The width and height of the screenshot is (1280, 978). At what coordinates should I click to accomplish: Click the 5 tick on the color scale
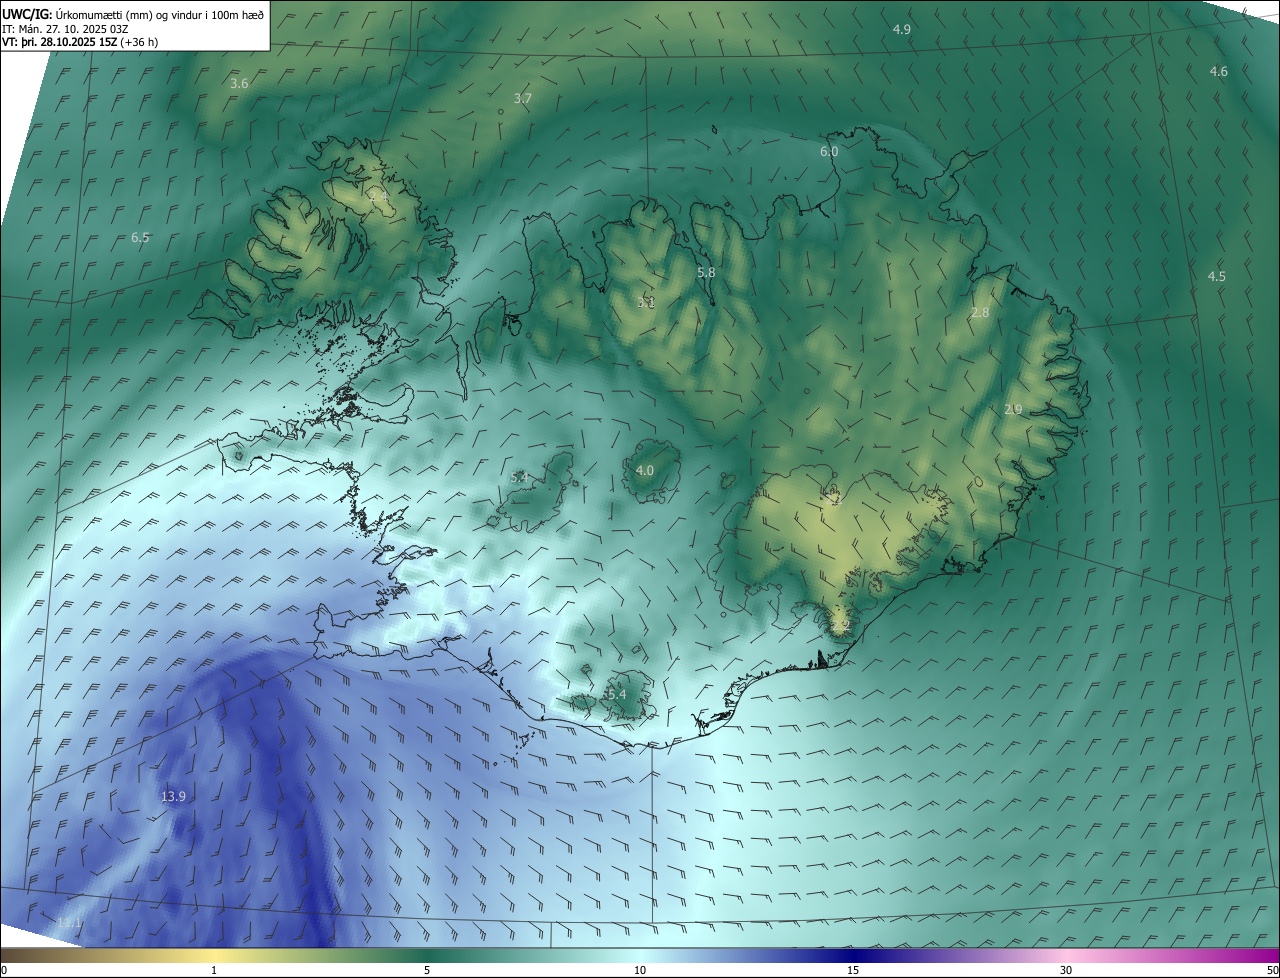427,970
